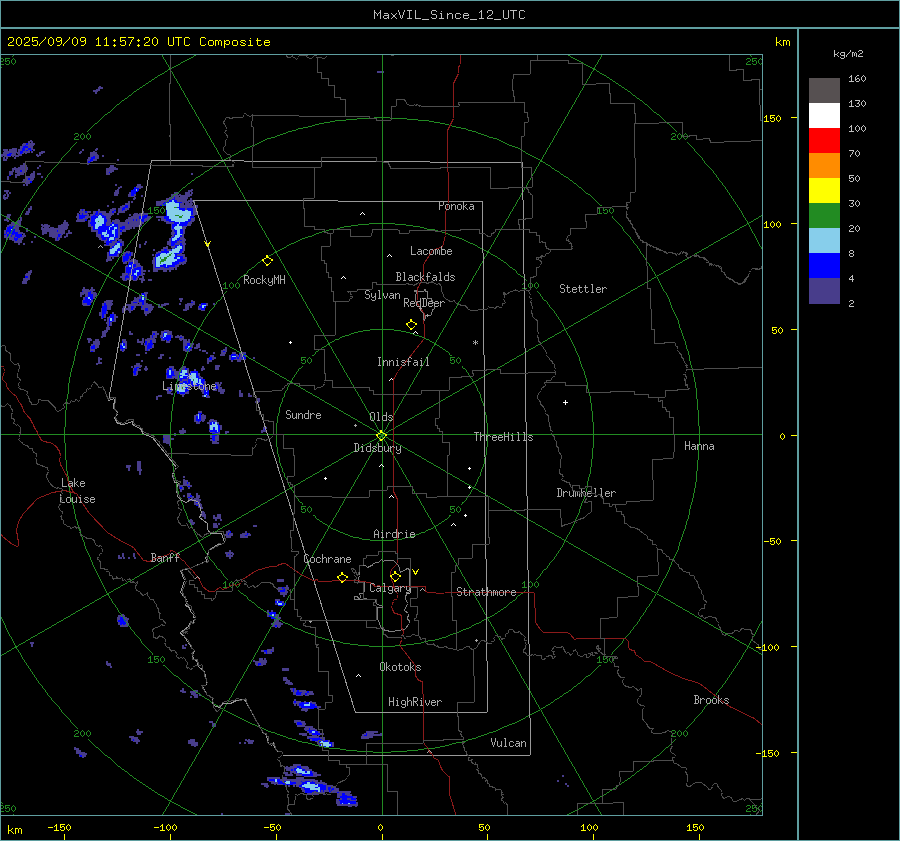Click the yellow diamond marker below RedDeer
Screen dimensions: 900x841
(412, 325)
